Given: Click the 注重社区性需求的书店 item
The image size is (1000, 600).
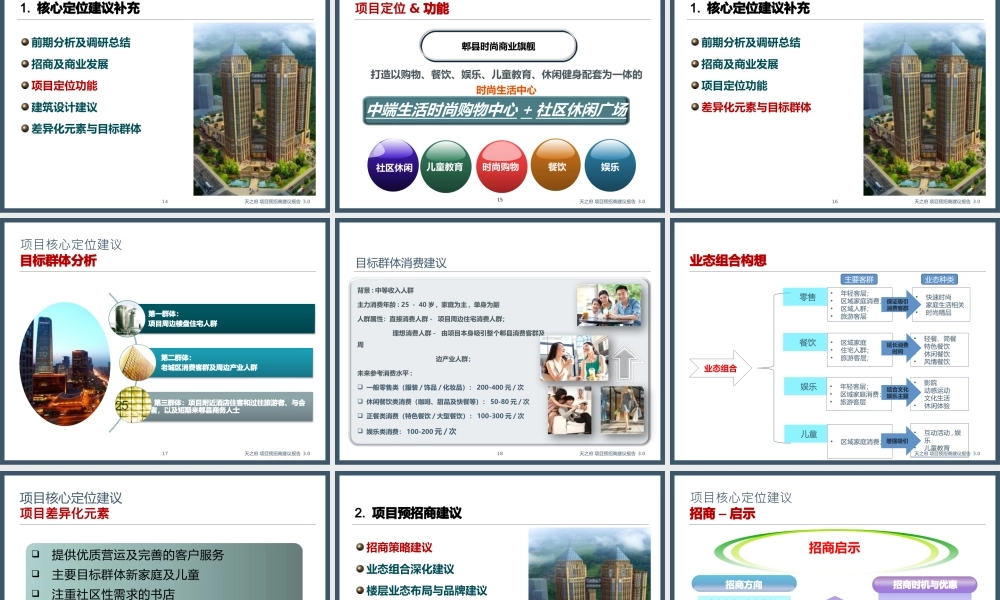Looking at the screenshot, I should (112, 594).
